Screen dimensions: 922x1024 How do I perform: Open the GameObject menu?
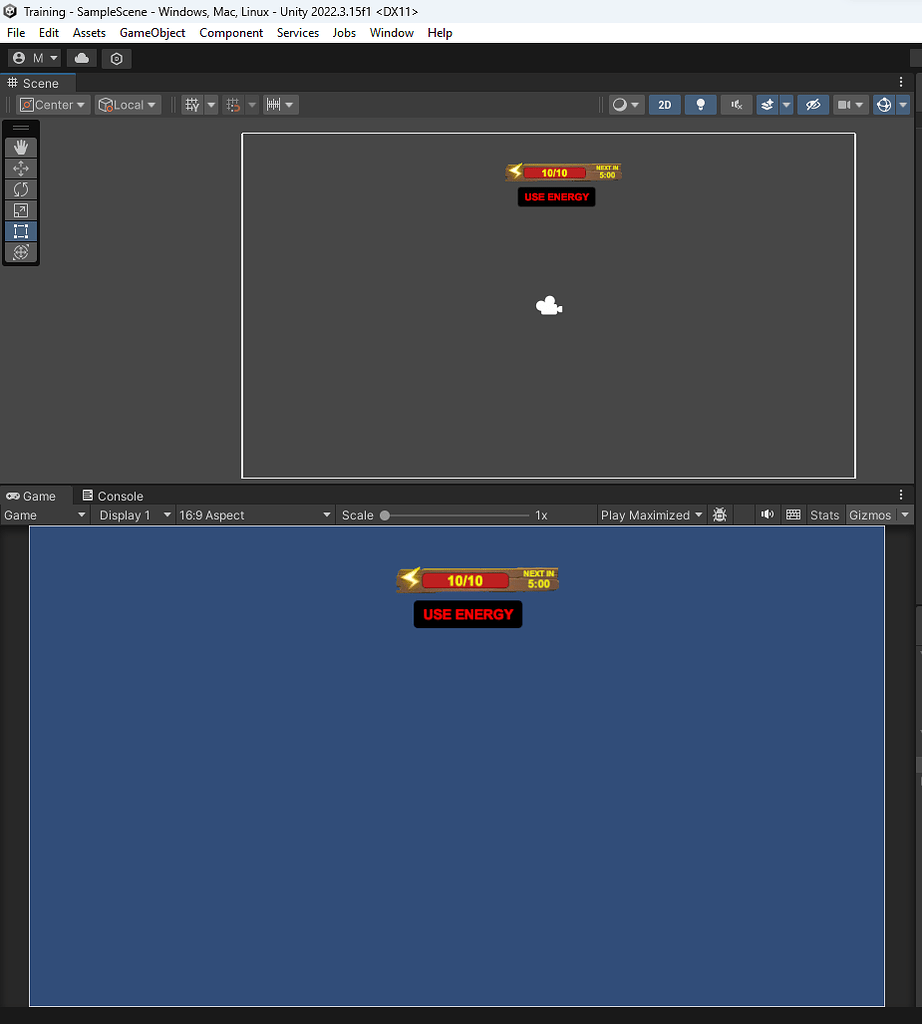coord(152,32)
